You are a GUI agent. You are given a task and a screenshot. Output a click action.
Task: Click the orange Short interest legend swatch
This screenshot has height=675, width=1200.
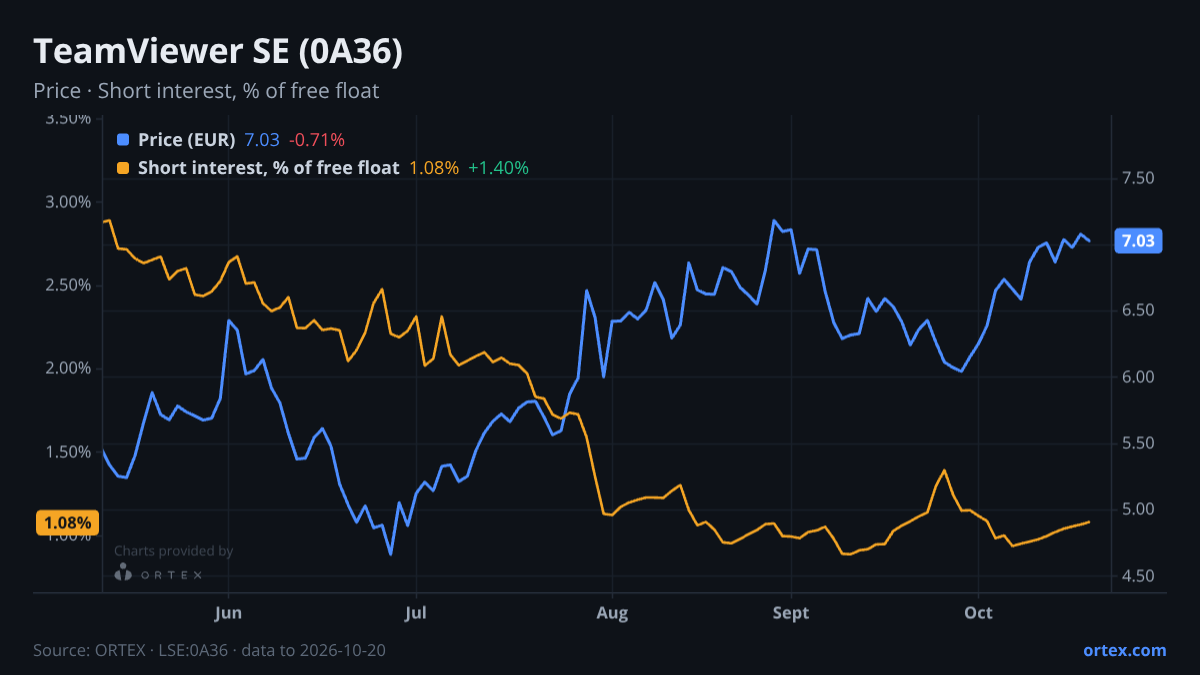[123, 168]
